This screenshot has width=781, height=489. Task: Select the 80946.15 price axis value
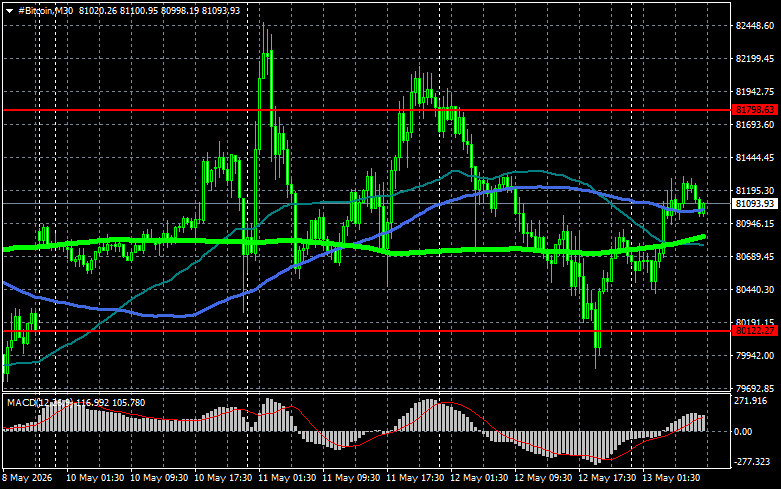[755, 224]
